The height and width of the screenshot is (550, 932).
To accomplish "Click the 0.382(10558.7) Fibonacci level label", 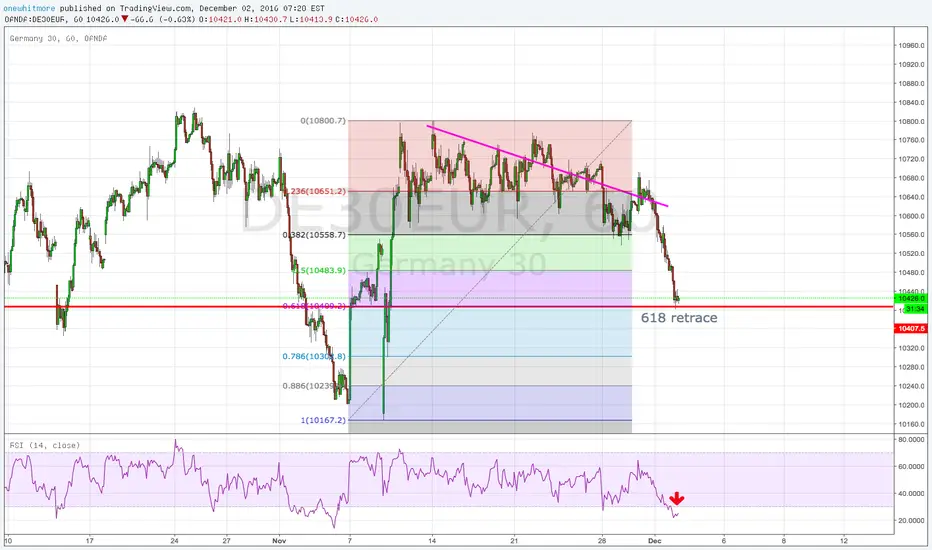I will pos(314,235).
